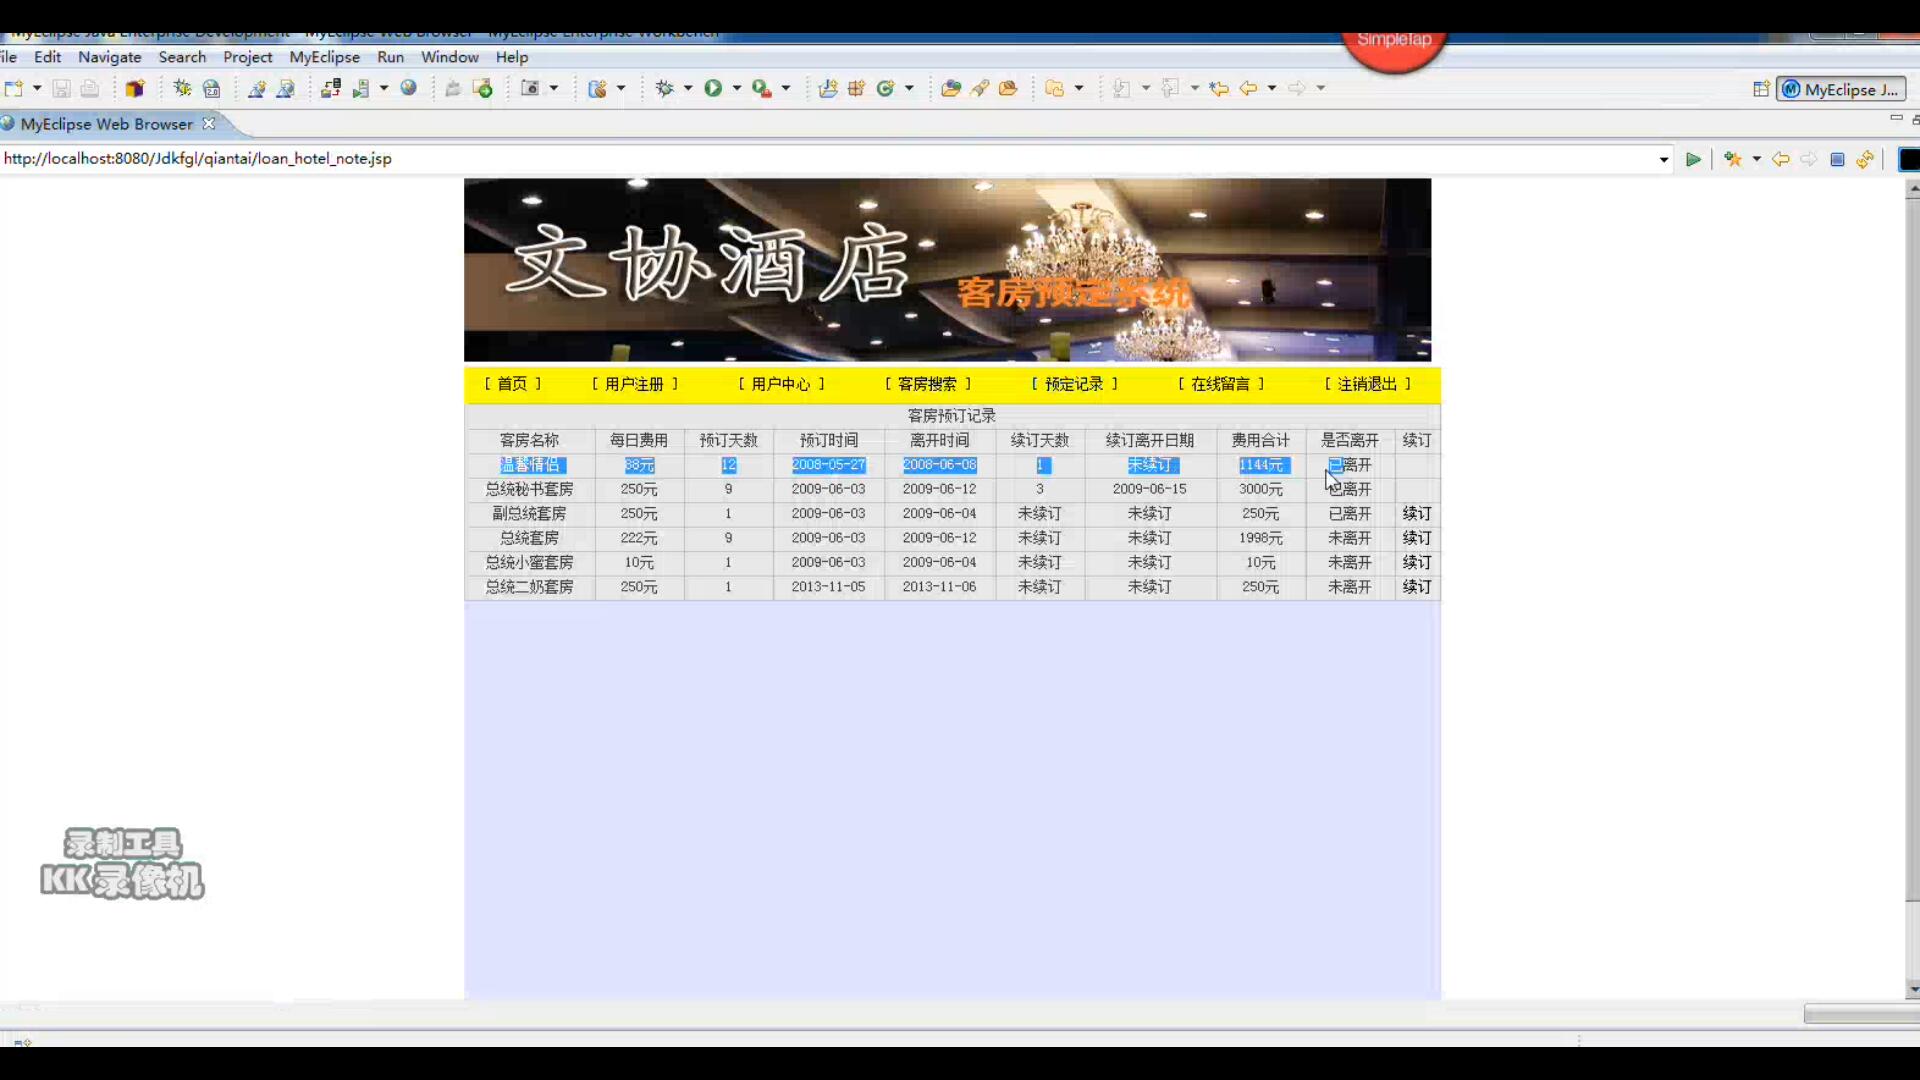Click the Print toolbar icon
Viewport: 1920px width, 1080px height.
click(x=89, y=88)
